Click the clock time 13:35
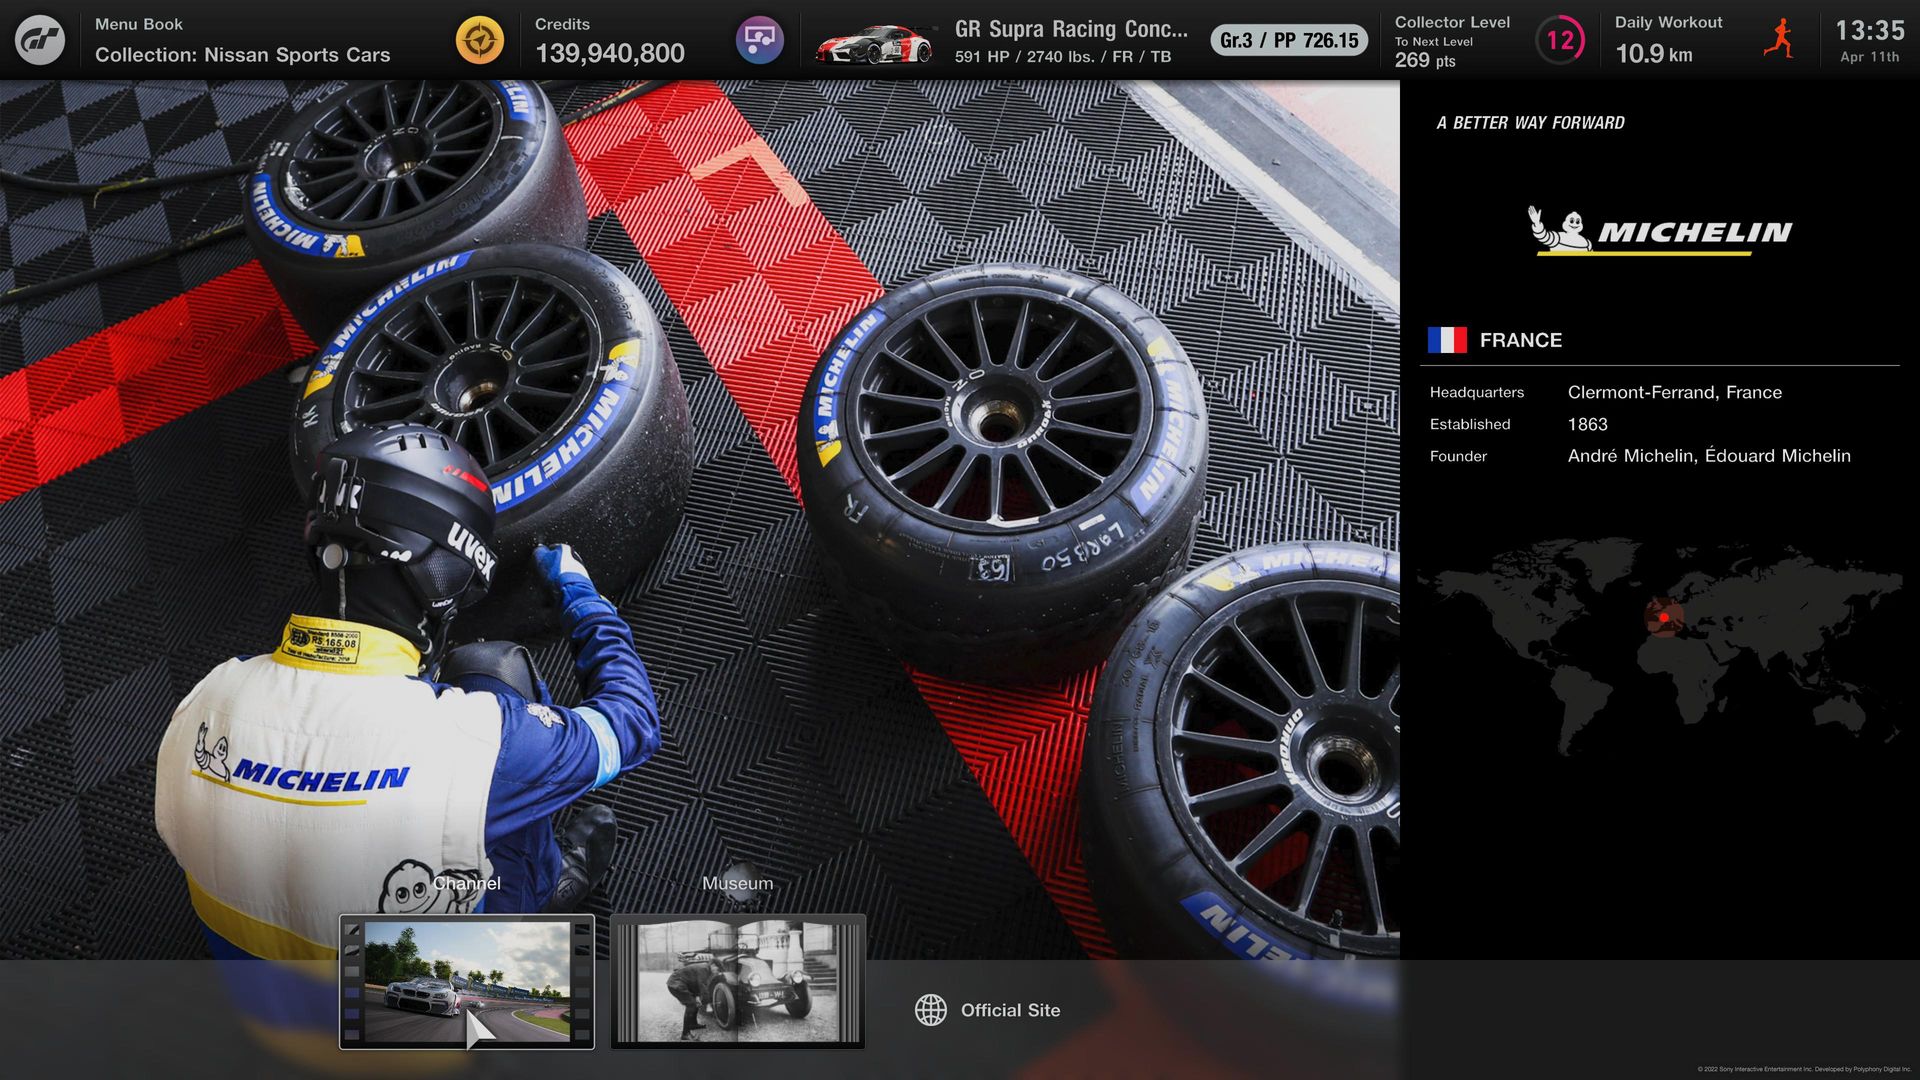The image size is (1920, 1080). (x=1869, y=30)
